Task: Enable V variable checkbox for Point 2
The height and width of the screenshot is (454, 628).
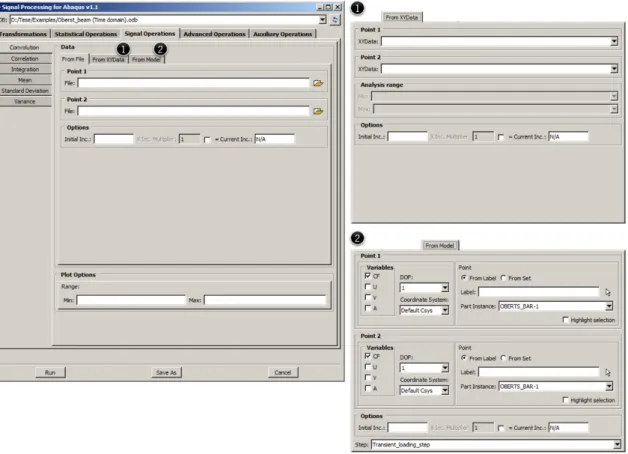Action: click(368, 378)
